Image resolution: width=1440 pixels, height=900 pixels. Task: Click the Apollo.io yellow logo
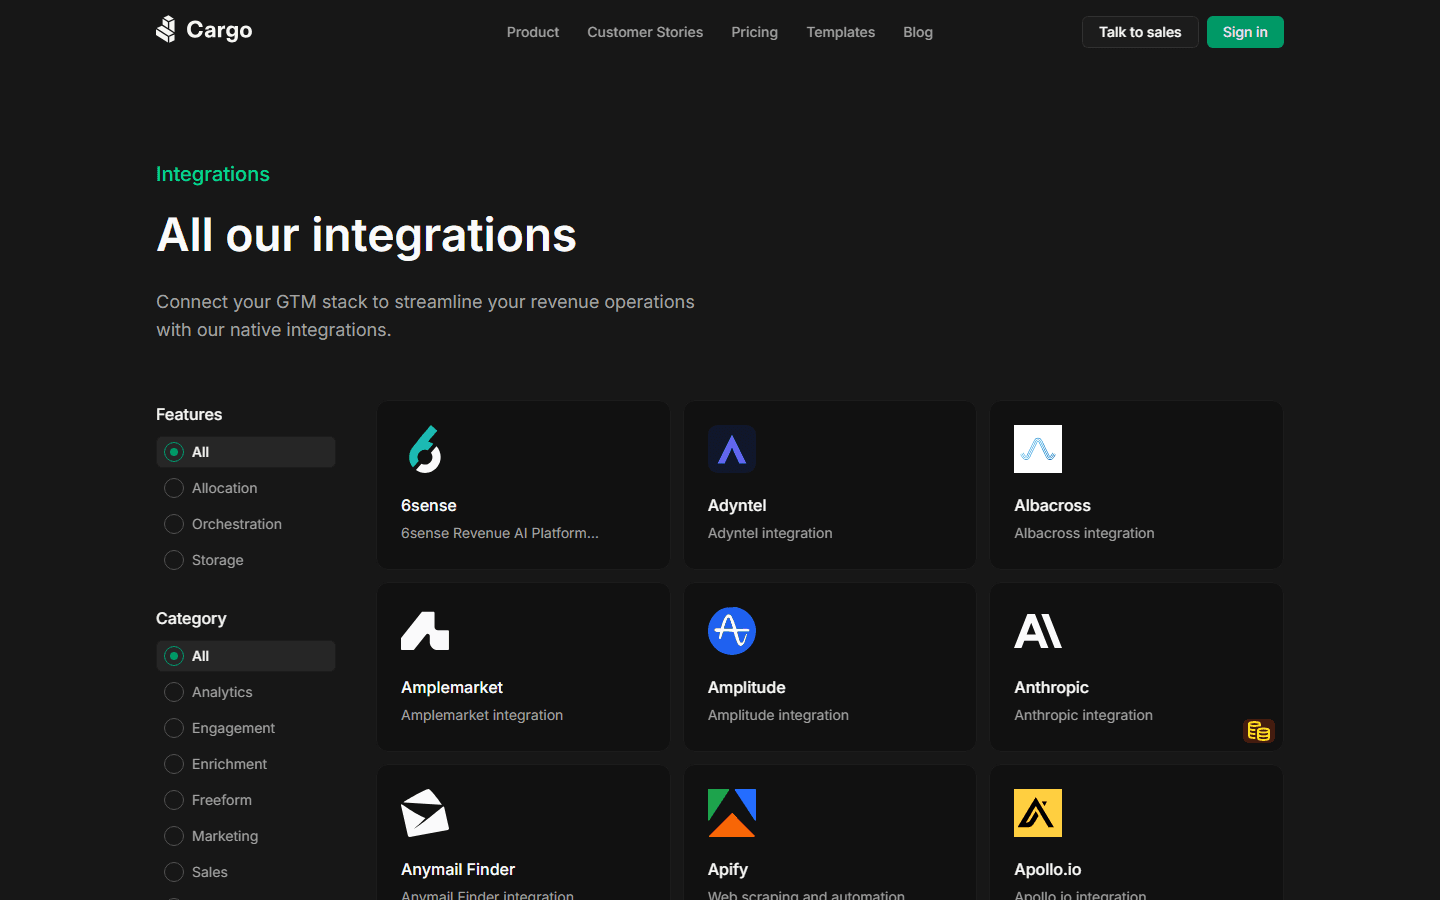pos(1037,813)
